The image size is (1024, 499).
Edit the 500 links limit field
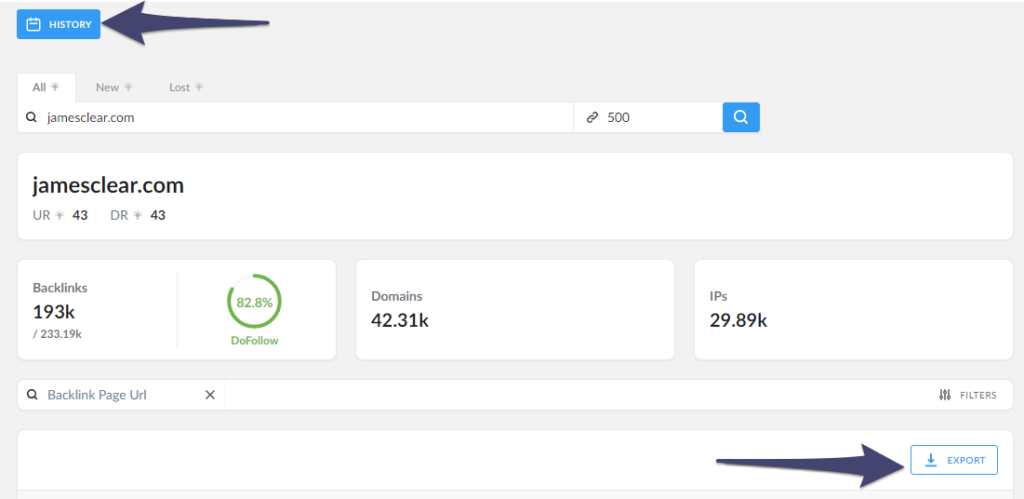(648, 118)
